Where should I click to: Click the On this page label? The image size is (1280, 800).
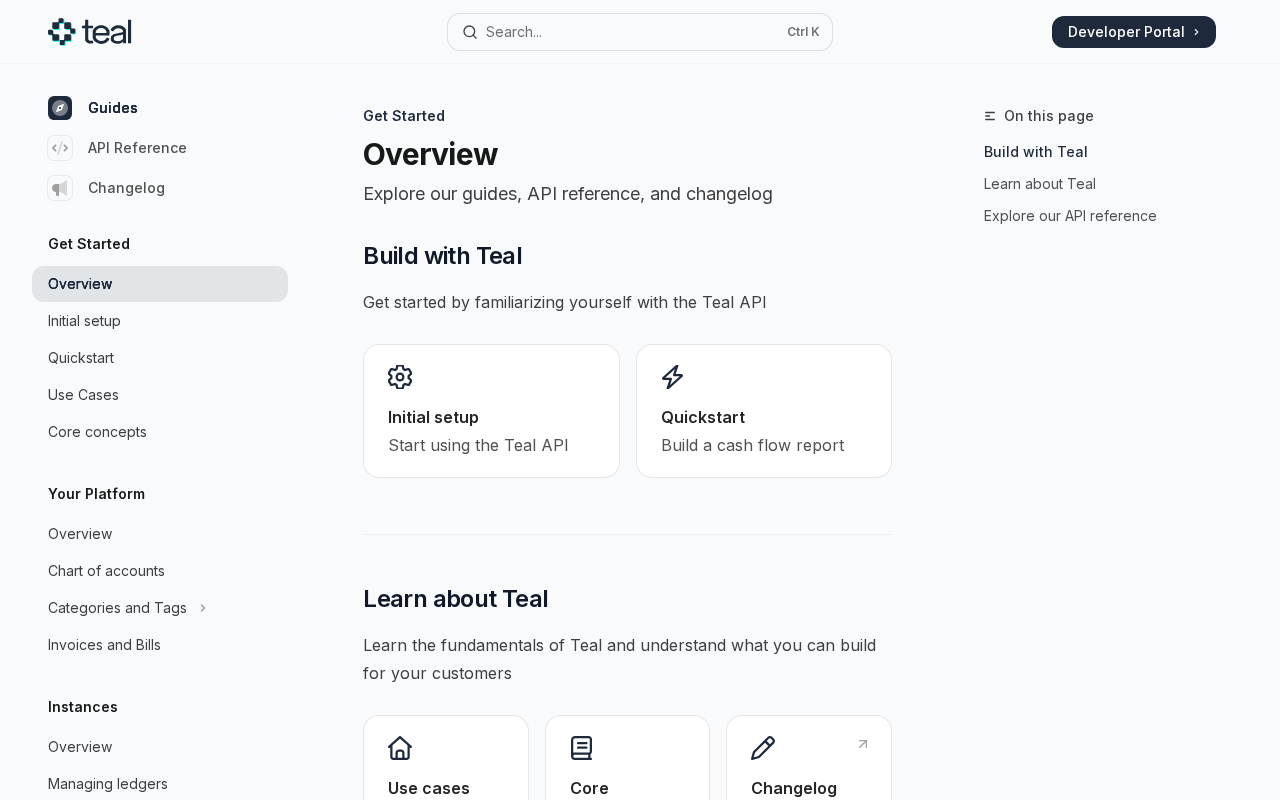pos(1049,116)
